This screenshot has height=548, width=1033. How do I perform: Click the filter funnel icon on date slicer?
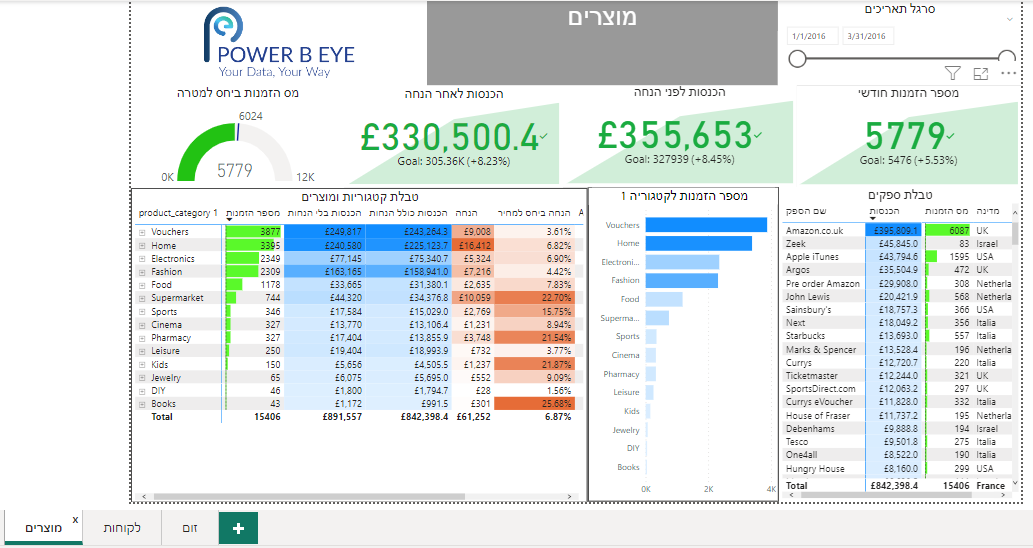click(x=953, y=73)
